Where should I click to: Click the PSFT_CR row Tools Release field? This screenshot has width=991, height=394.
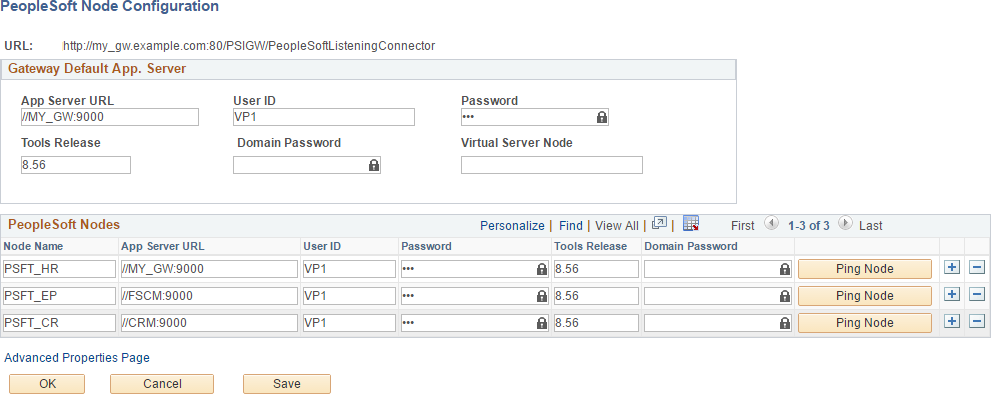596,323
